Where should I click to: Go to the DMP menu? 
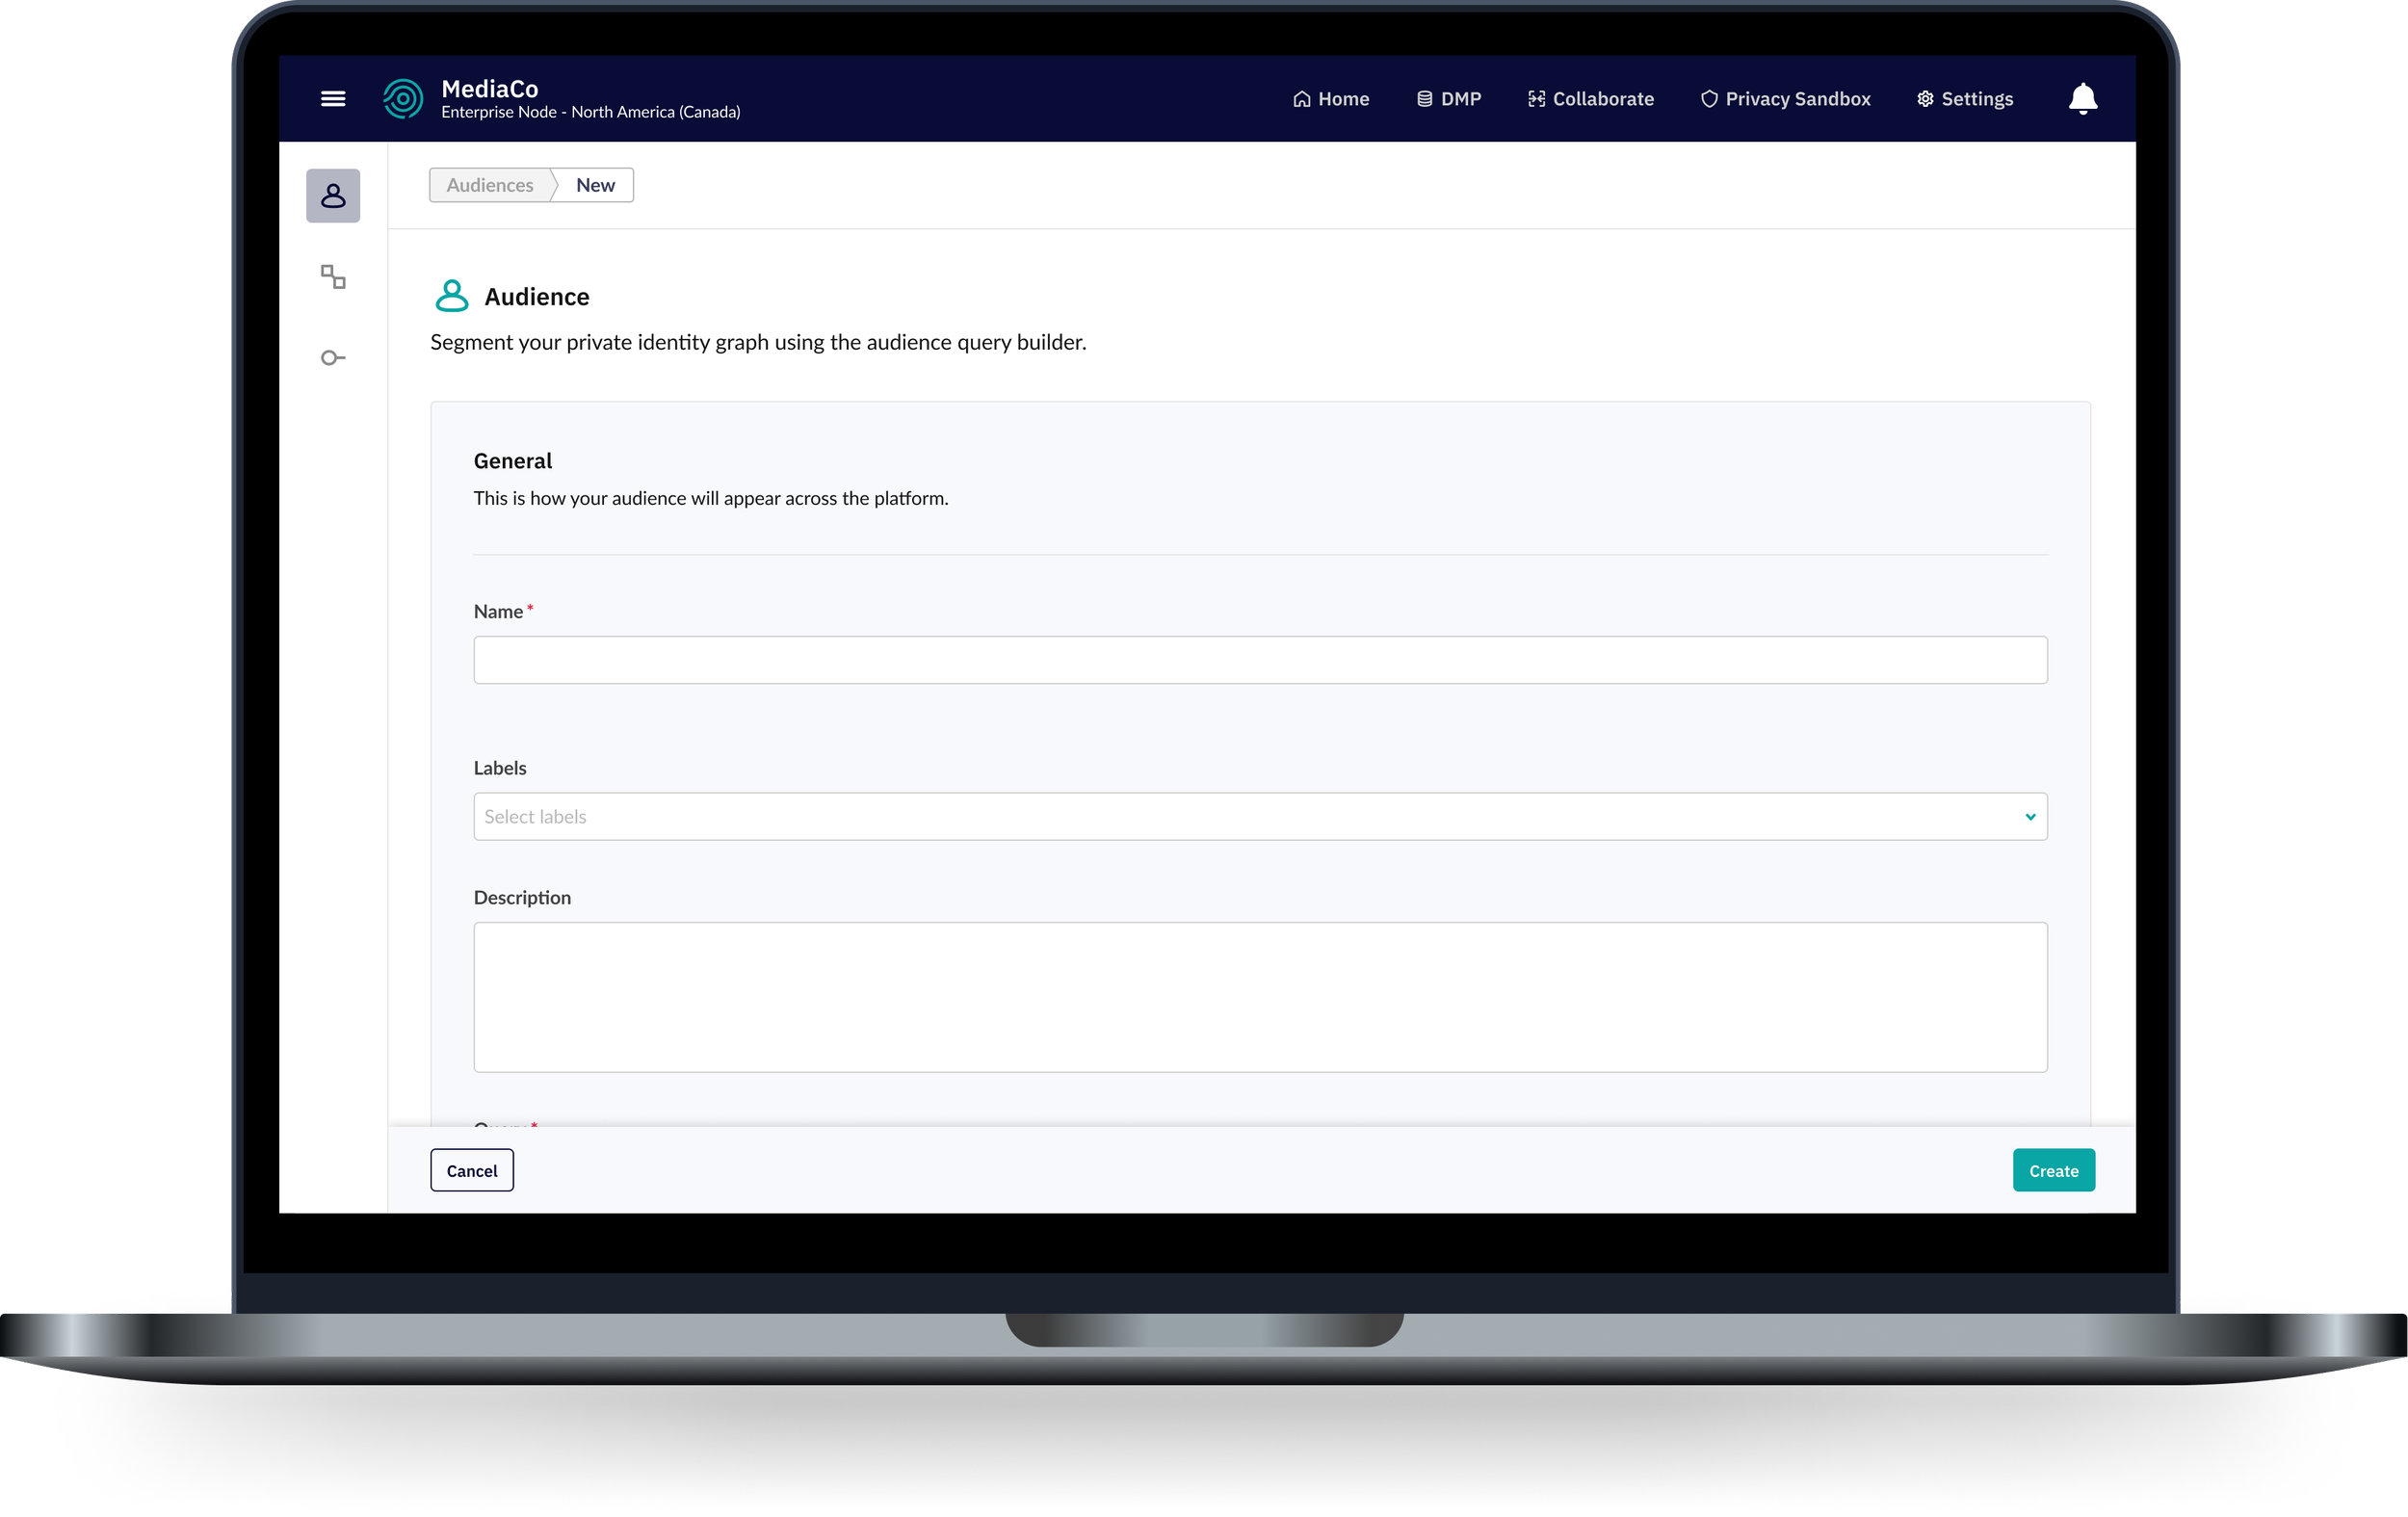(1449, 99)
